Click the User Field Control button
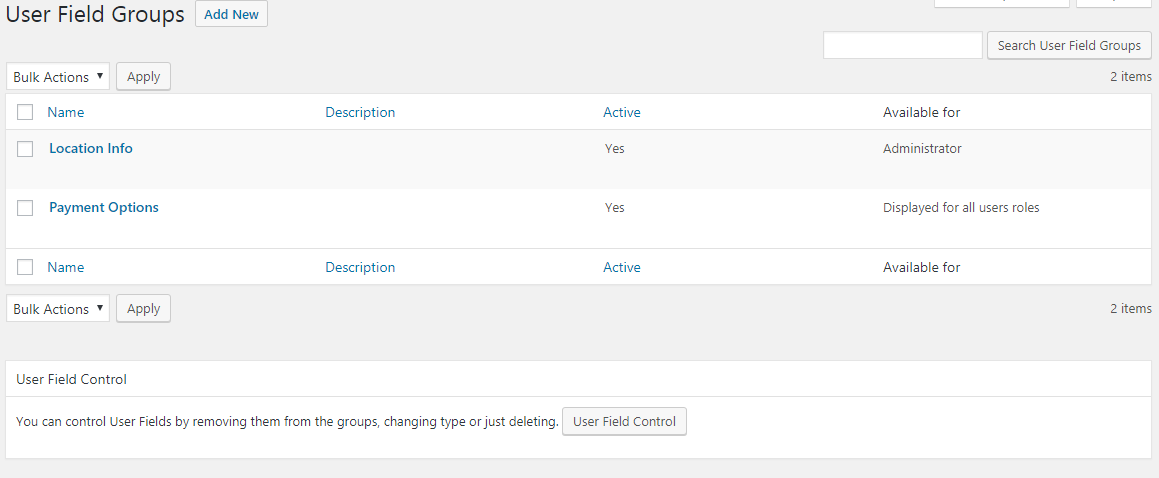1159x478 pixels. click(625, 422)
